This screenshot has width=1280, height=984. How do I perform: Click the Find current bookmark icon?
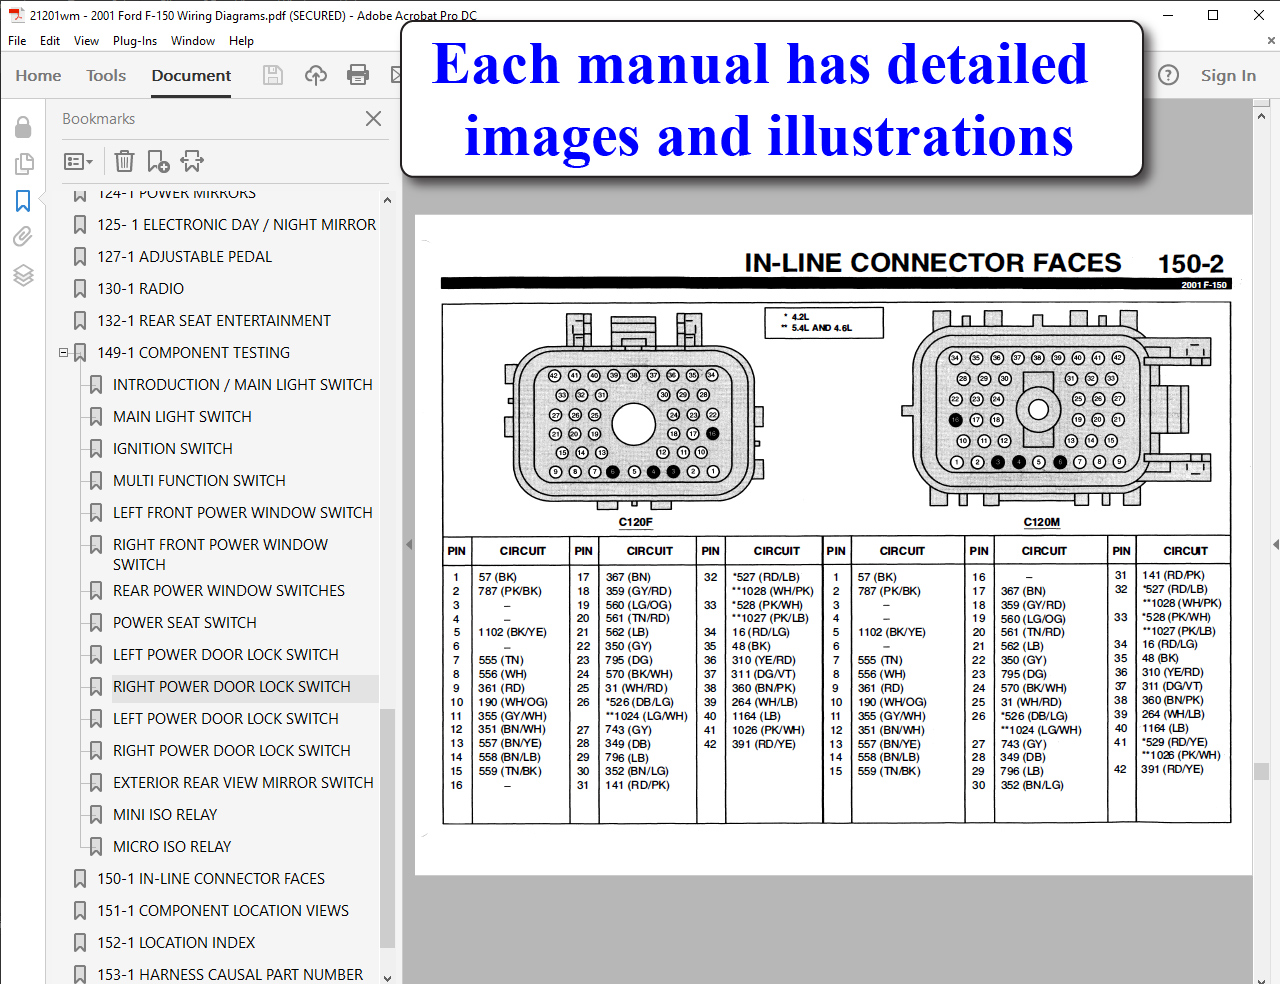192,161
